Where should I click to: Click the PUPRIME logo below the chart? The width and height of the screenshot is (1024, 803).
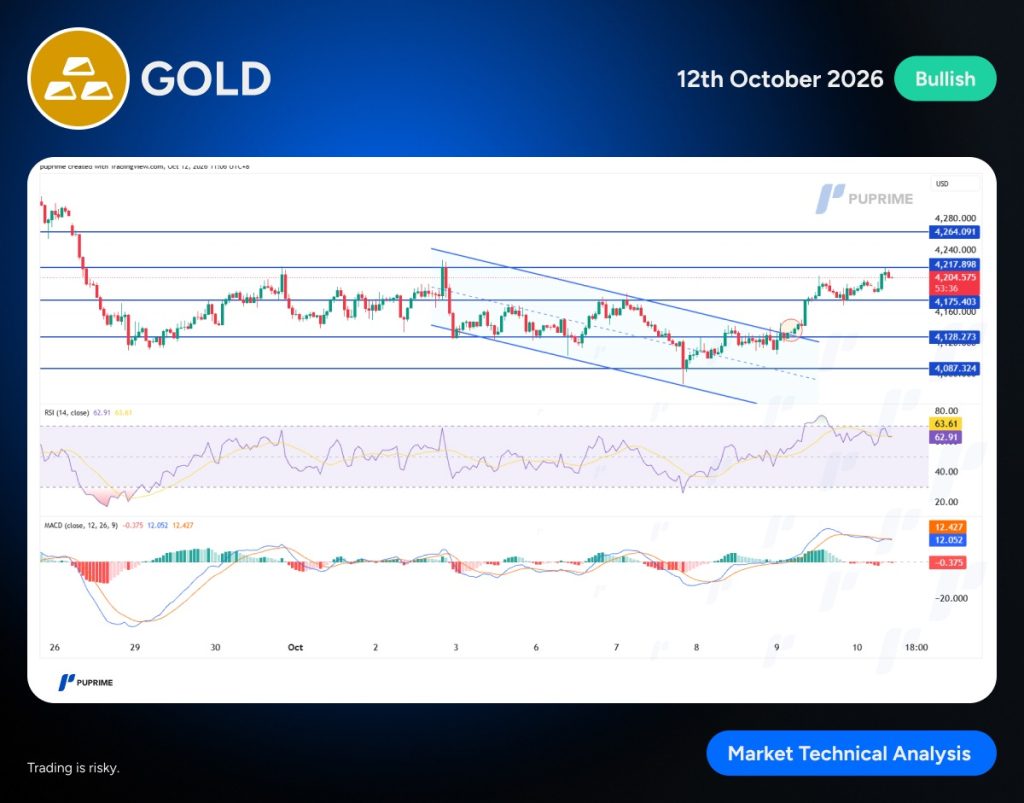(86, 682)
